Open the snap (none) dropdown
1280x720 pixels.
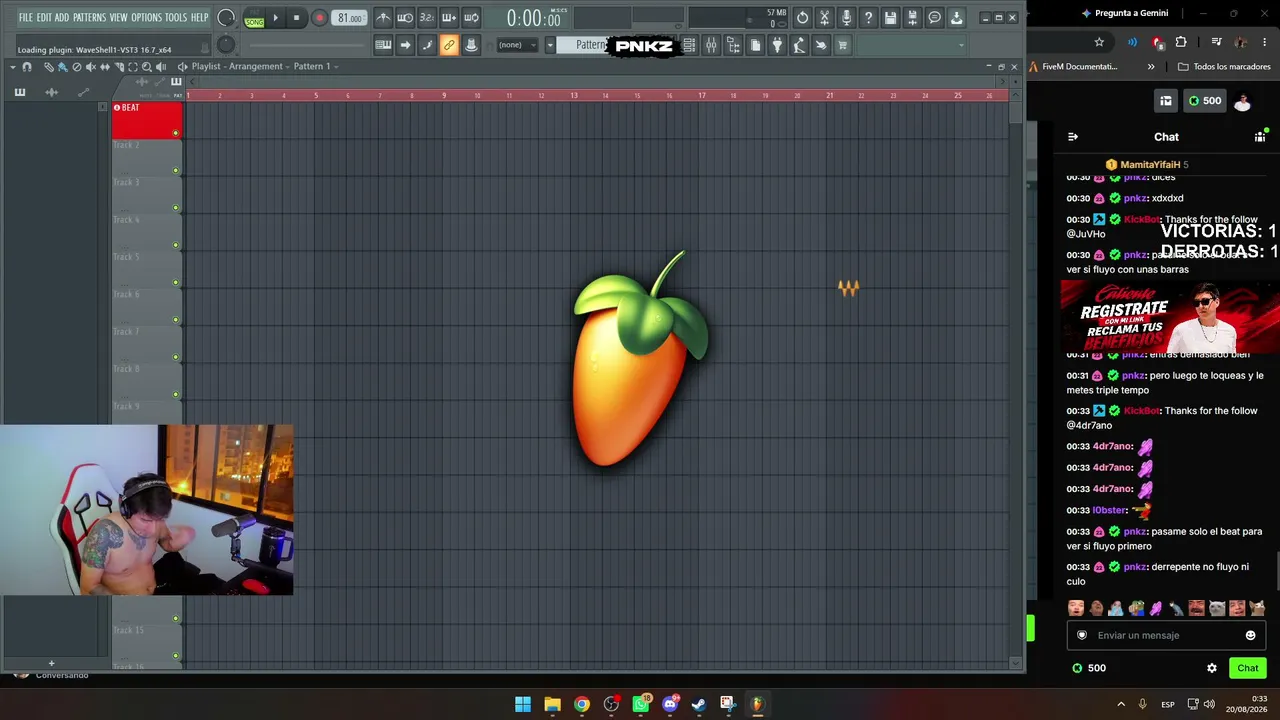point(518,45)
